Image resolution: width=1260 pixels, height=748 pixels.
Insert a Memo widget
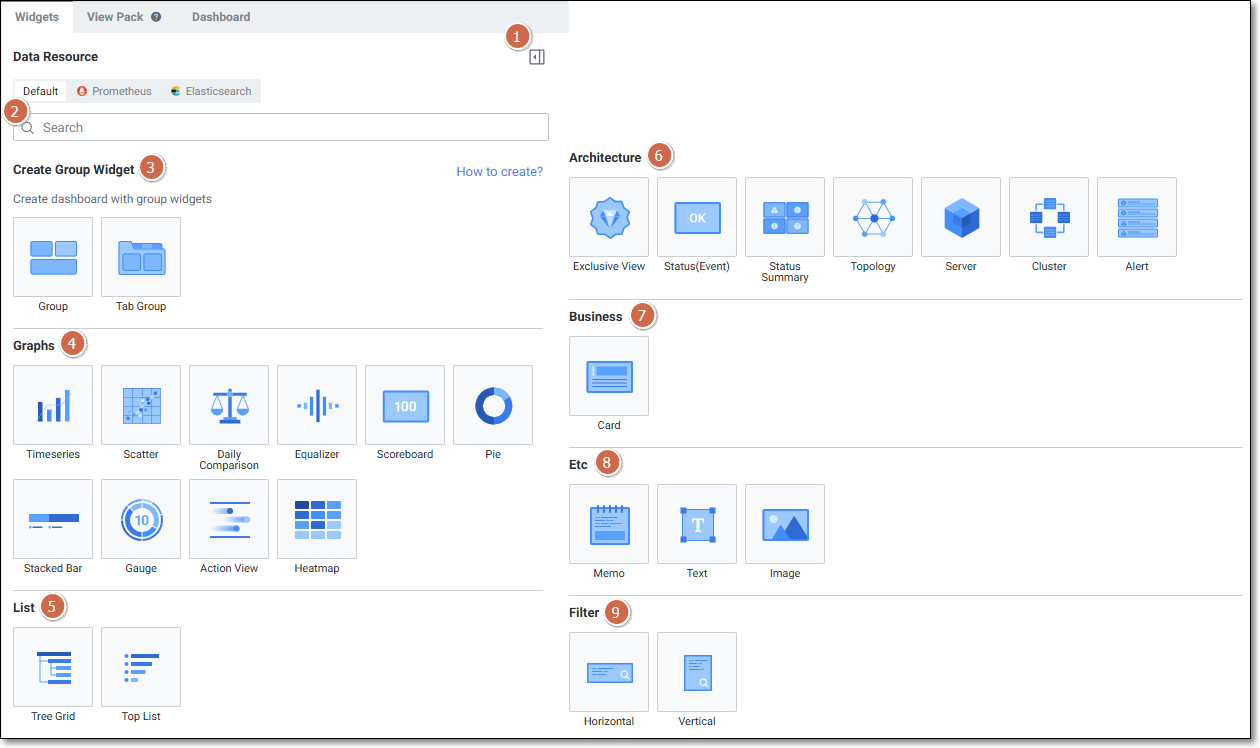click(609, 524)
